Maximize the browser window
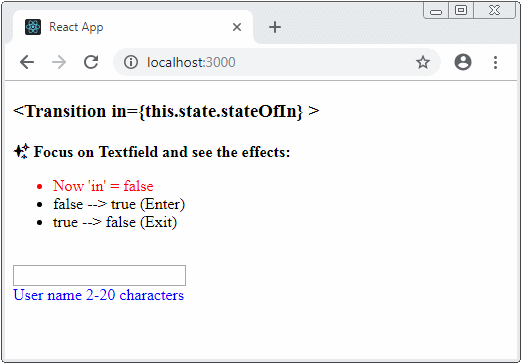Viewport: 523px width, 363px height. pyautogui.click(x=461, y=10)
